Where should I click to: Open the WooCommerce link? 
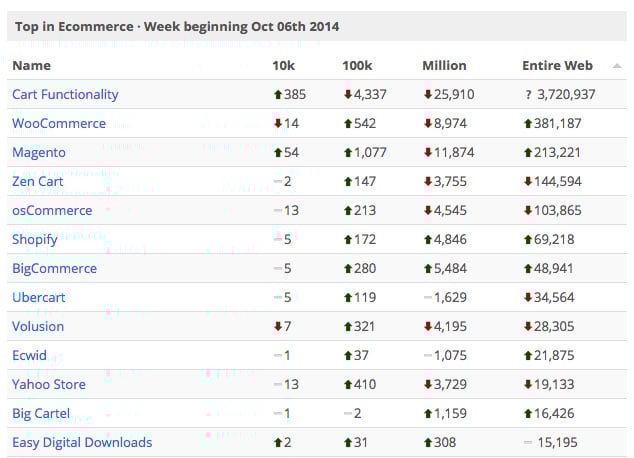coord(59,123)
